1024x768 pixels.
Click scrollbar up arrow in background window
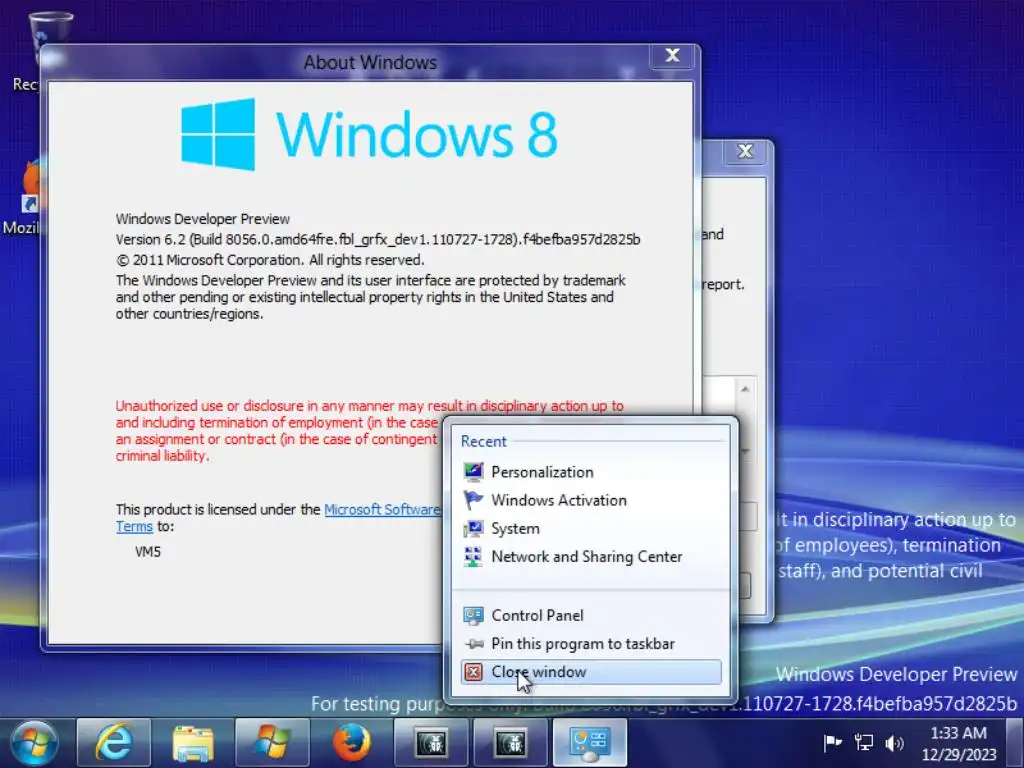click(x=745, y=389)
